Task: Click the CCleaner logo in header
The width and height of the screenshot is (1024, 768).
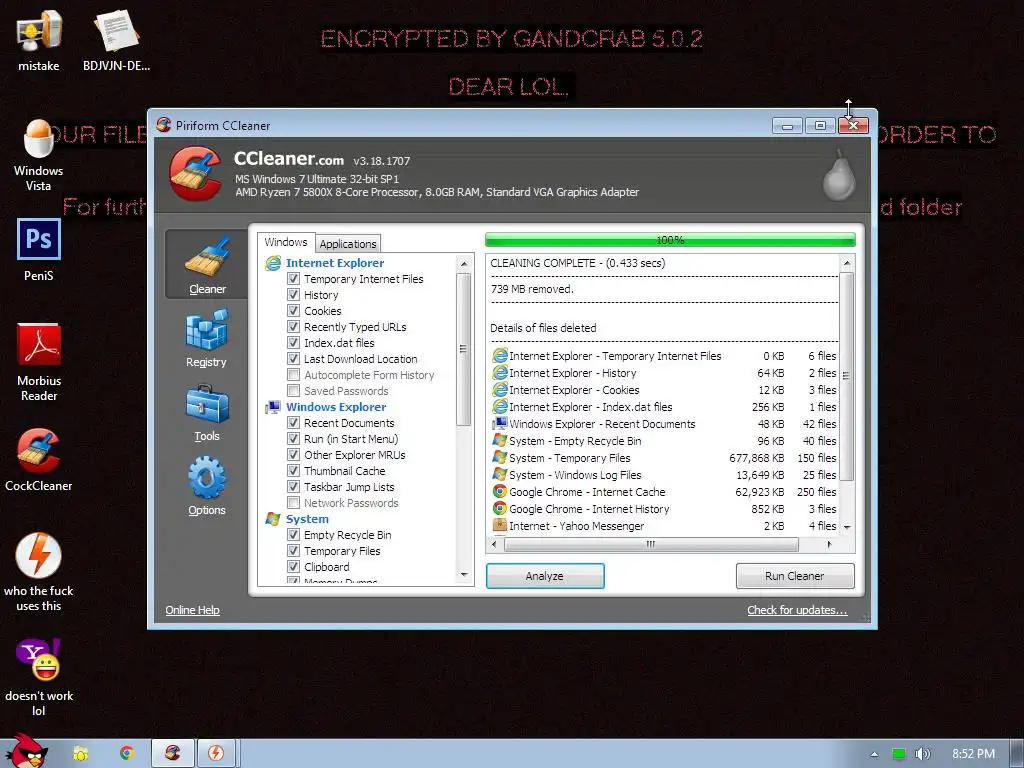Action: [195, 173]
